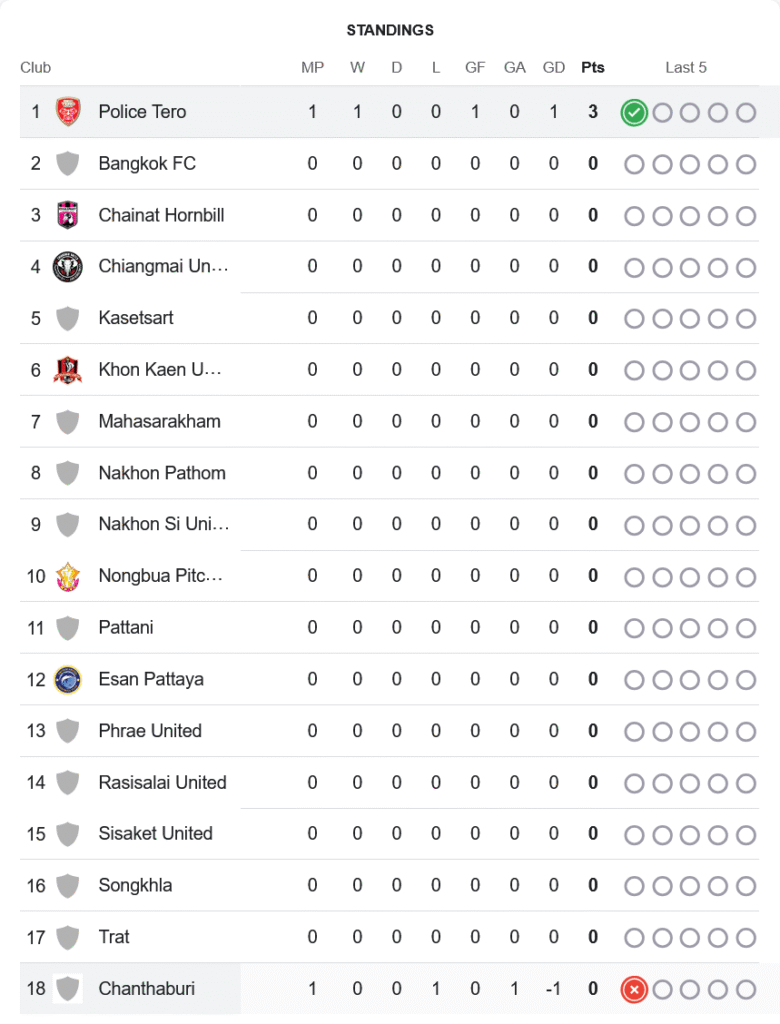Viewport: 780px width, 1024px height.
Task: Click the Chiangmai United elephant crest
Action: [x=67, y=266]
